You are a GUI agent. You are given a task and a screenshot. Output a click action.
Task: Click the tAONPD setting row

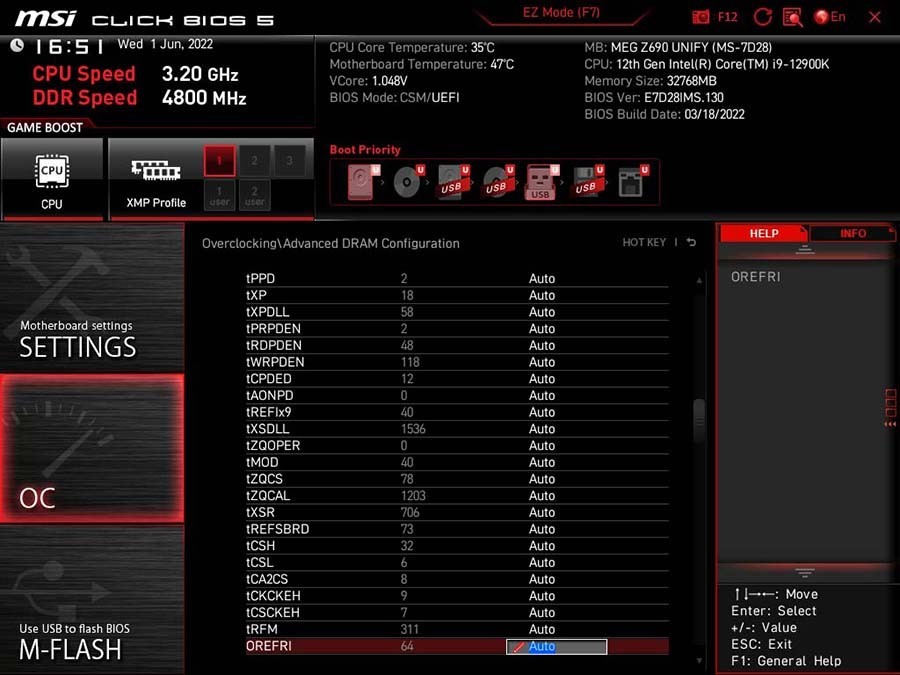457,395
